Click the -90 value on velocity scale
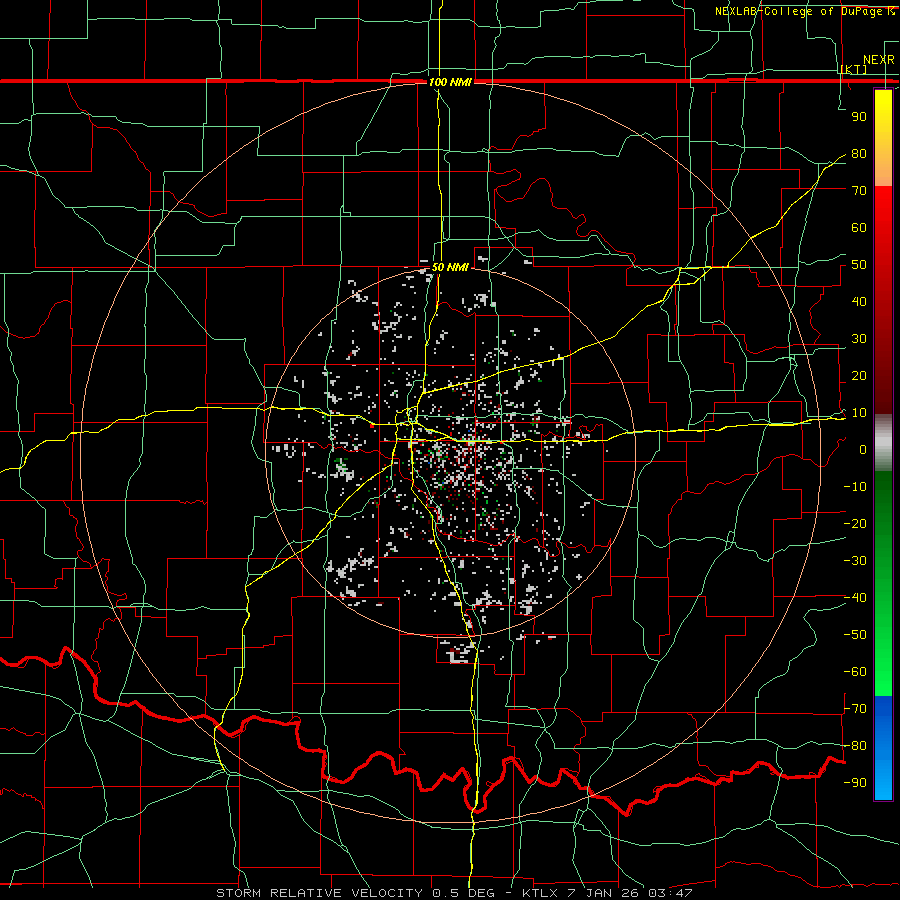Image resolution: width=900 pixels, height=900 pixels. 855,783
